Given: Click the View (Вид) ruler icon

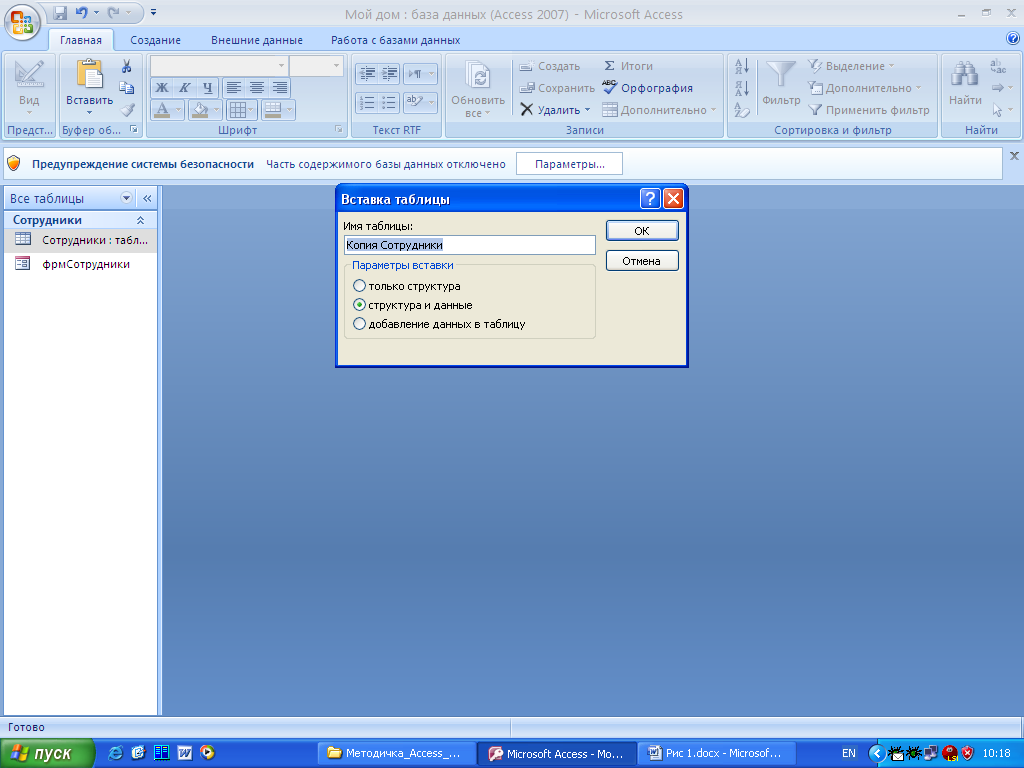Looking at the screenshot, I should [29, 74].
